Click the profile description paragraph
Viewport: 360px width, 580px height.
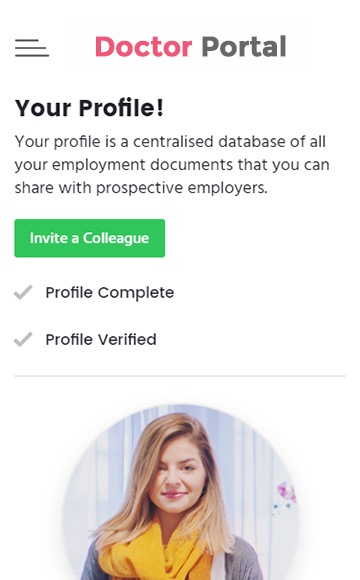coord(172,165)
